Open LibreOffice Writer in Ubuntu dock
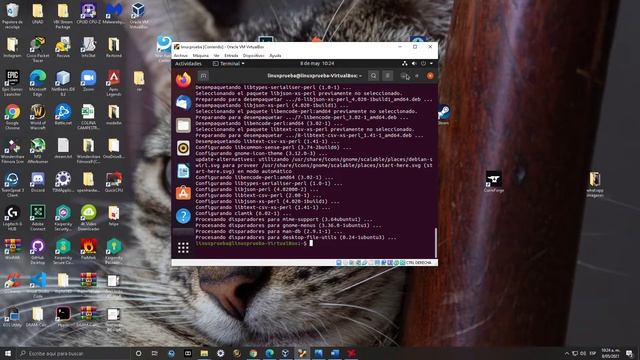The image size is (640, 360). [183, 171]
